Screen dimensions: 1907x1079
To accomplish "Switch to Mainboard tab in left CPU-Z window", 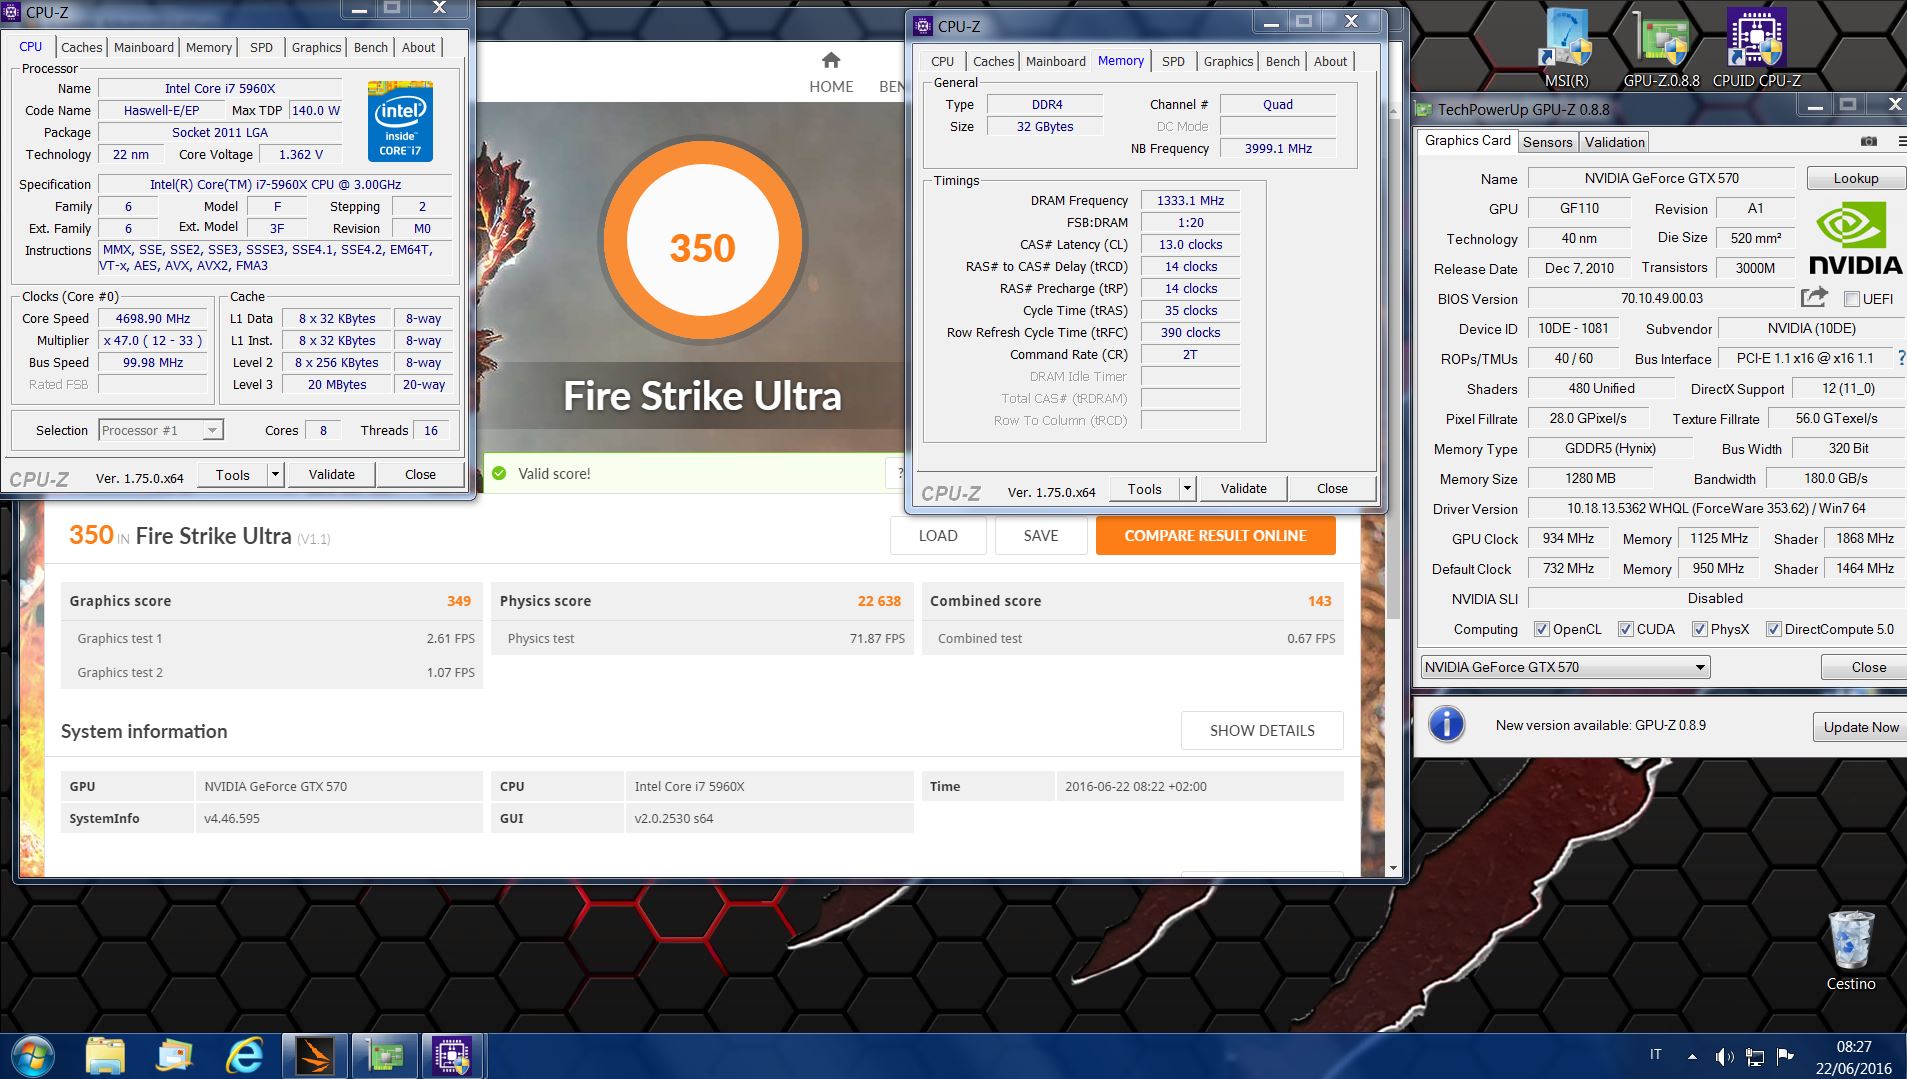I will coord(143,47).
